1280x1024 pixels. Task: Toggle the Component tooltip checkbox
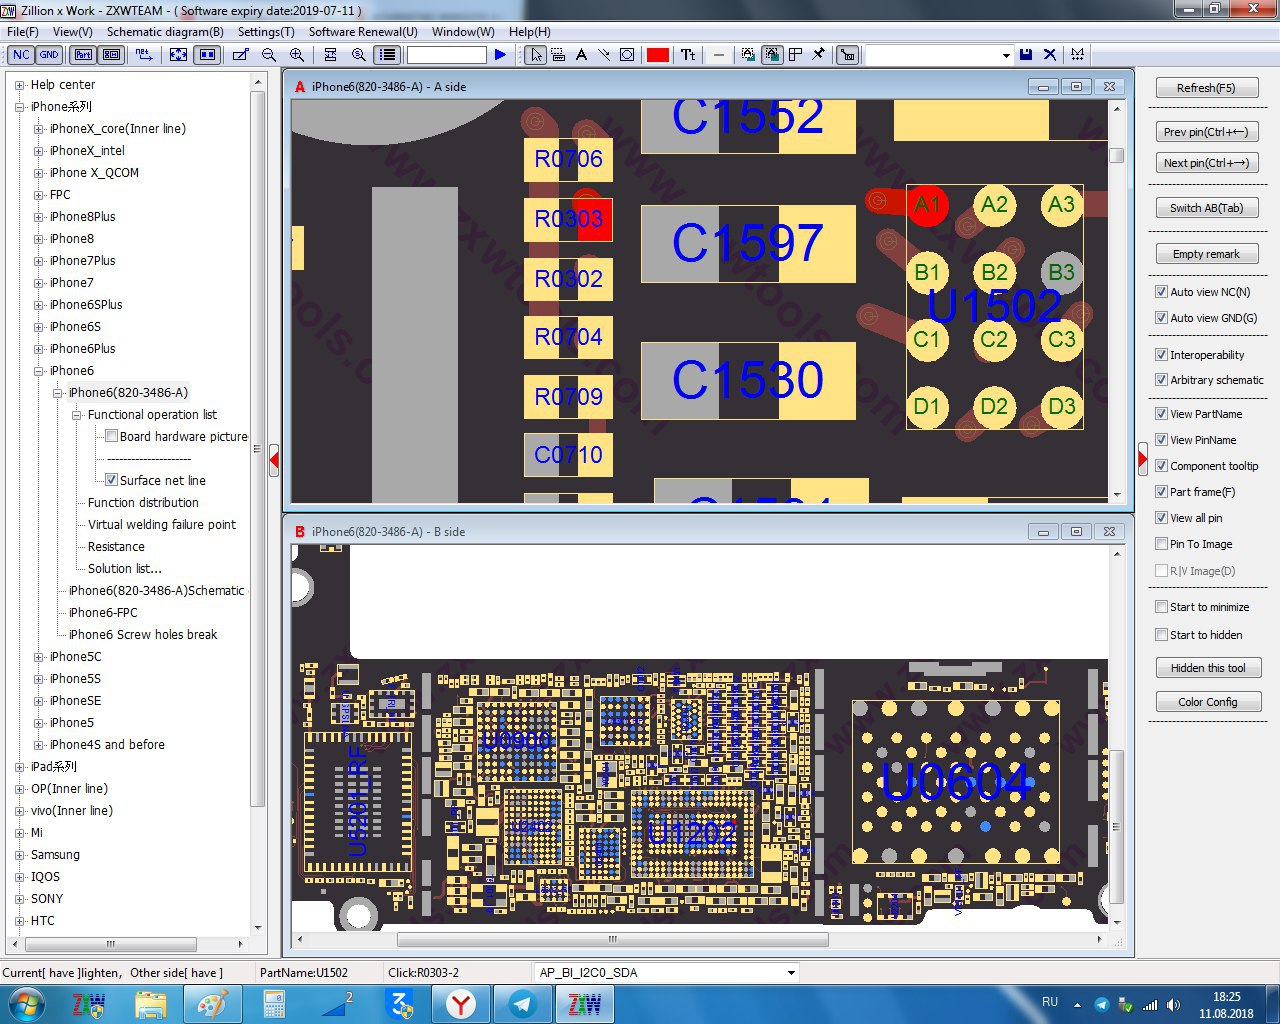[x=1161, y=466]
